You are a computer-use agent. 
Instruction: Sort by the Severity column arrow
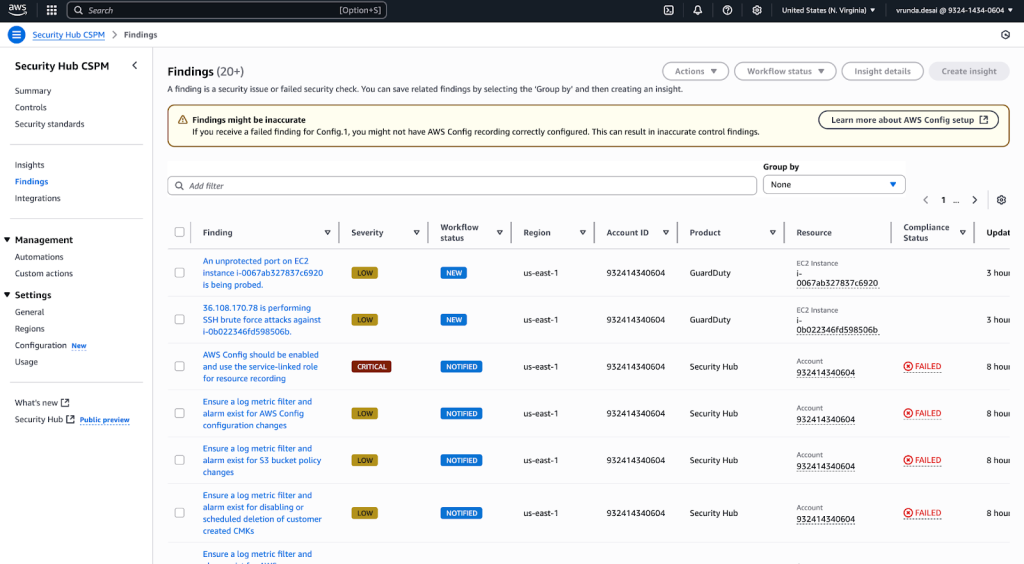pos(416,233)
